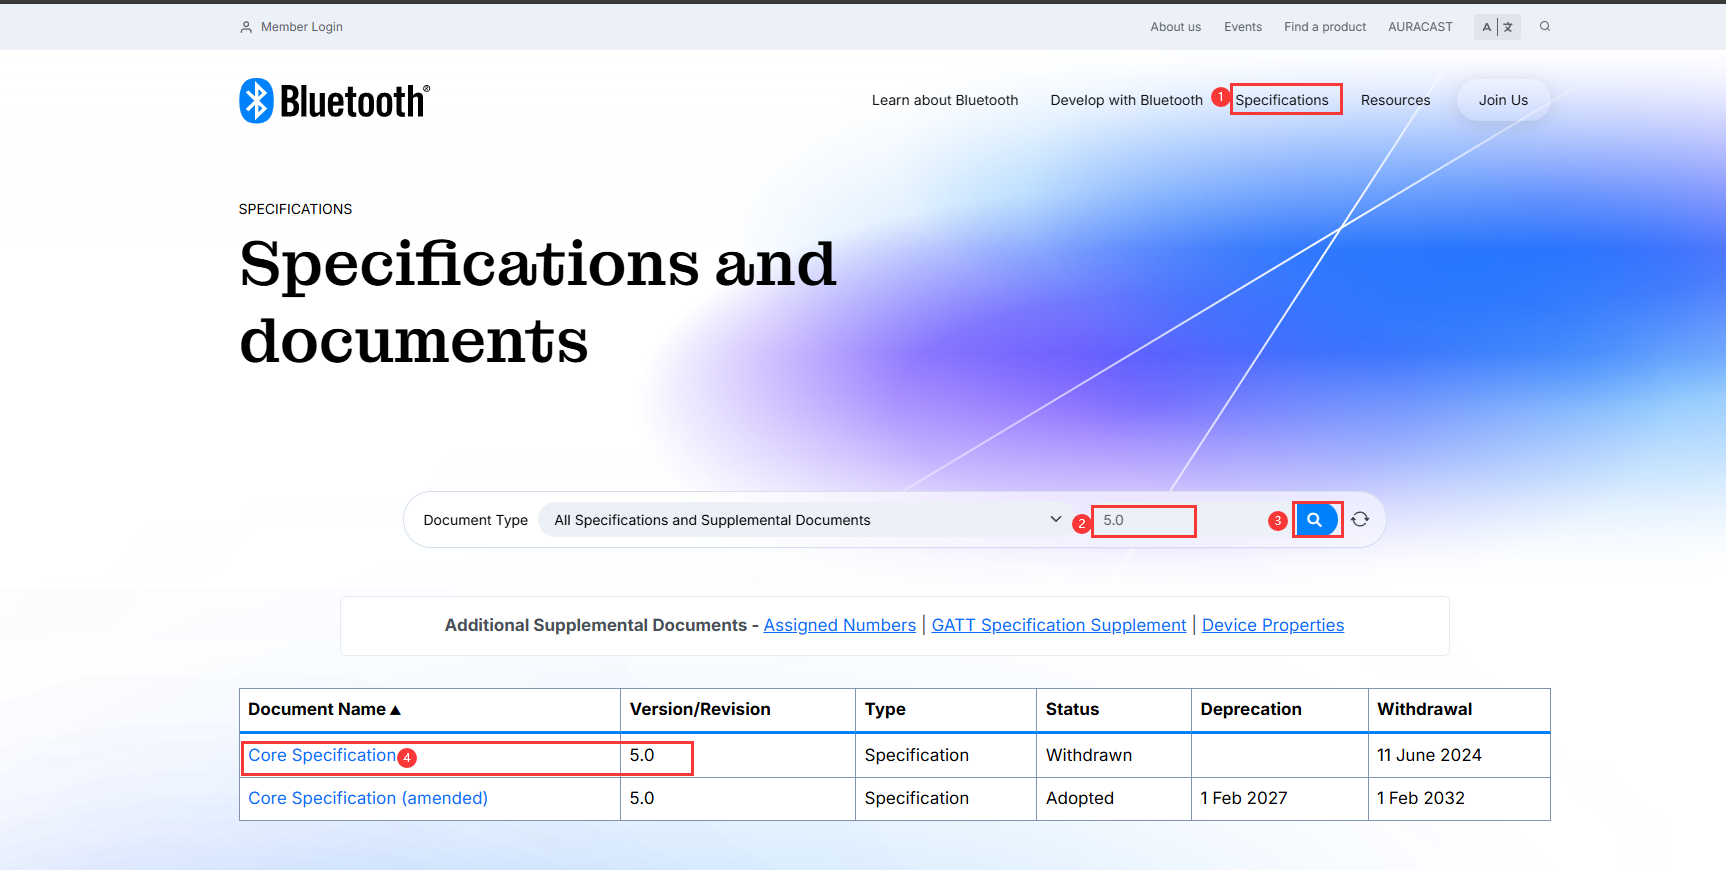This screenshot has width=1726, height=870.
Task: Click the Member Login link
Action: [x=301, y=27]
